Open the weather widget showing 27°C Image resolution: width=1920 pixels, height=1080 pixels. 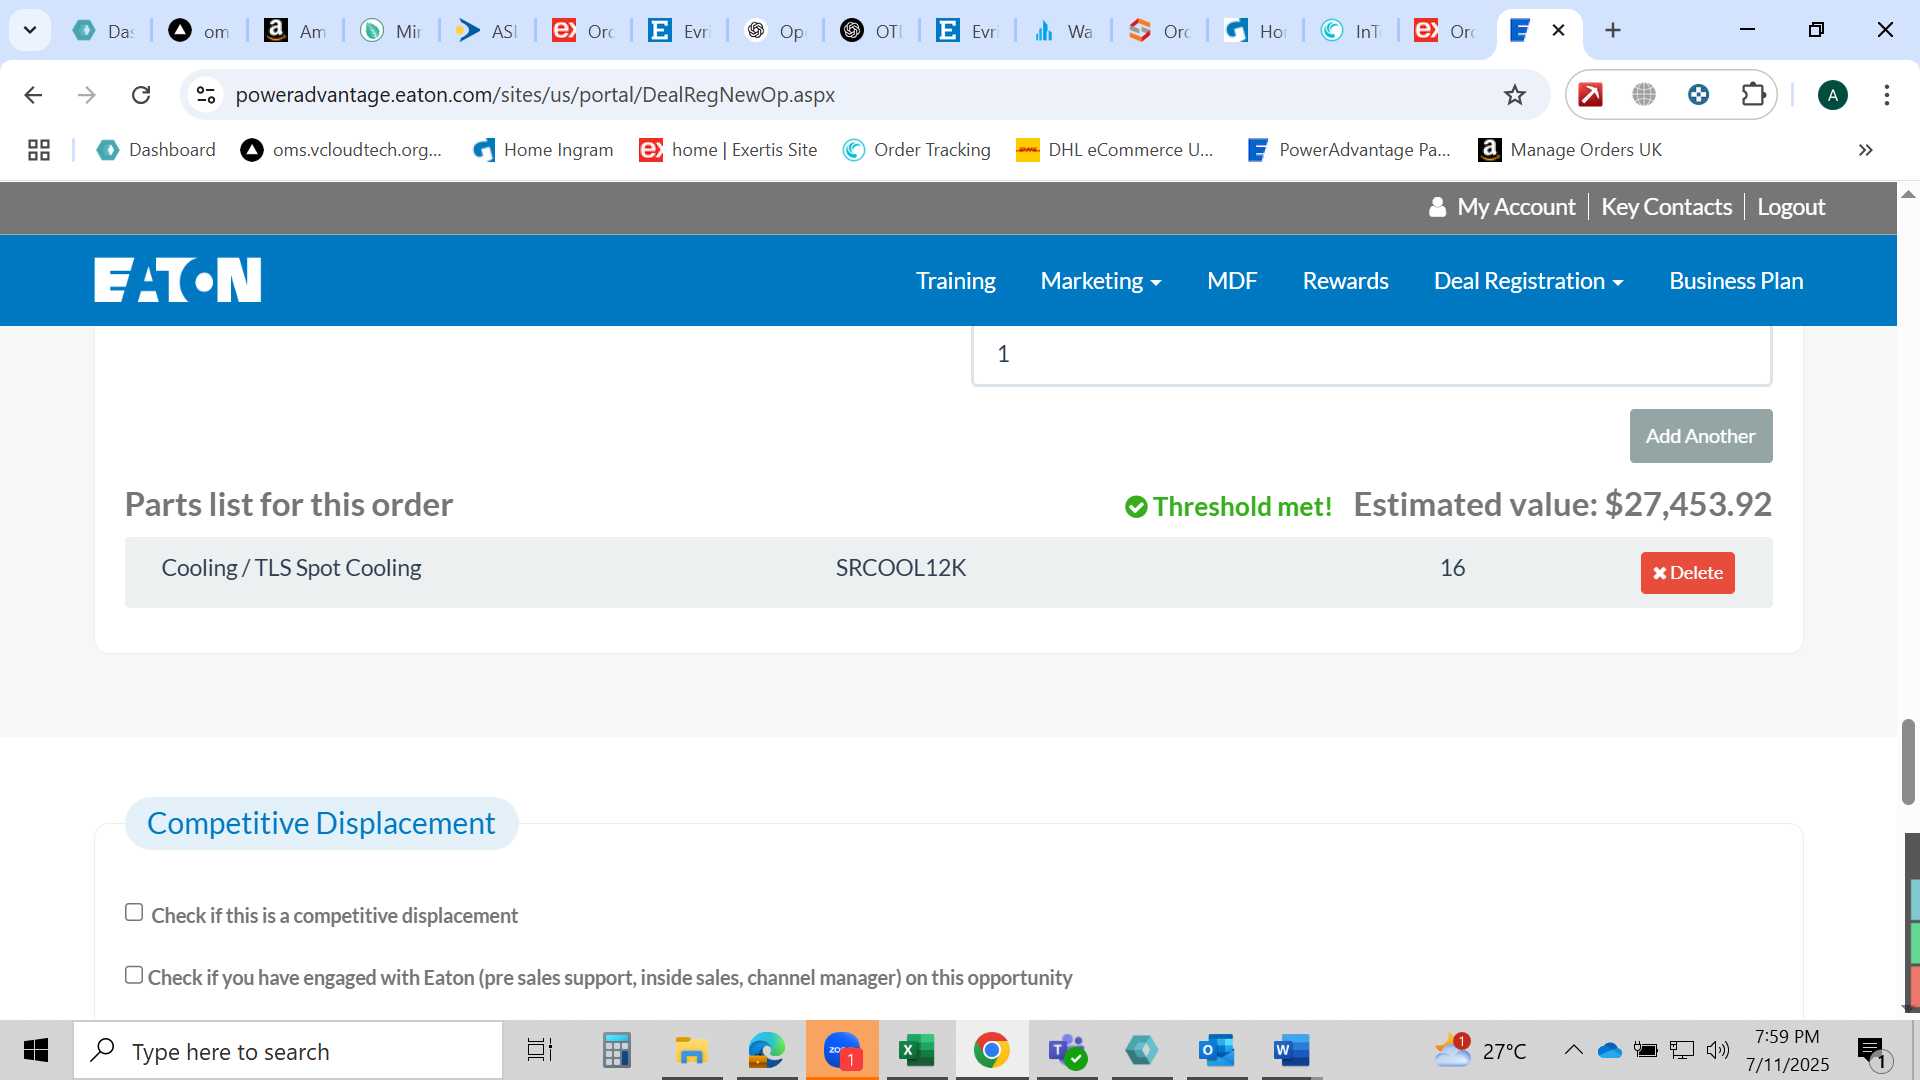pyautogui.click(x=1480, y=1051)
